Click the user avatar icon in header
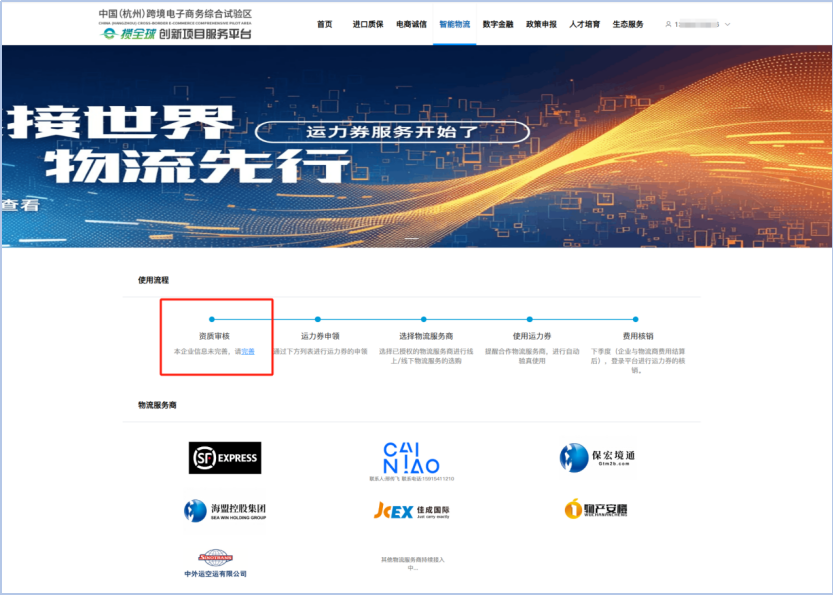833x595 pixels. 668,24
